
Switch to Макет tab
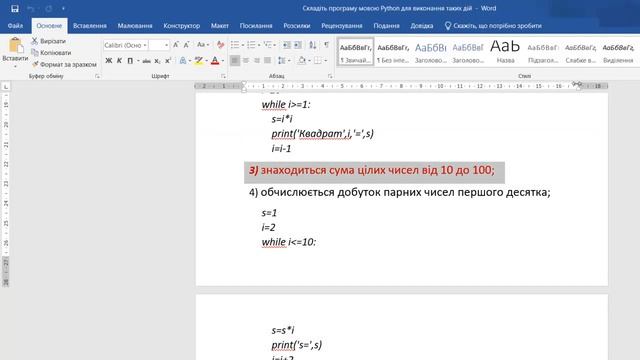220,26
